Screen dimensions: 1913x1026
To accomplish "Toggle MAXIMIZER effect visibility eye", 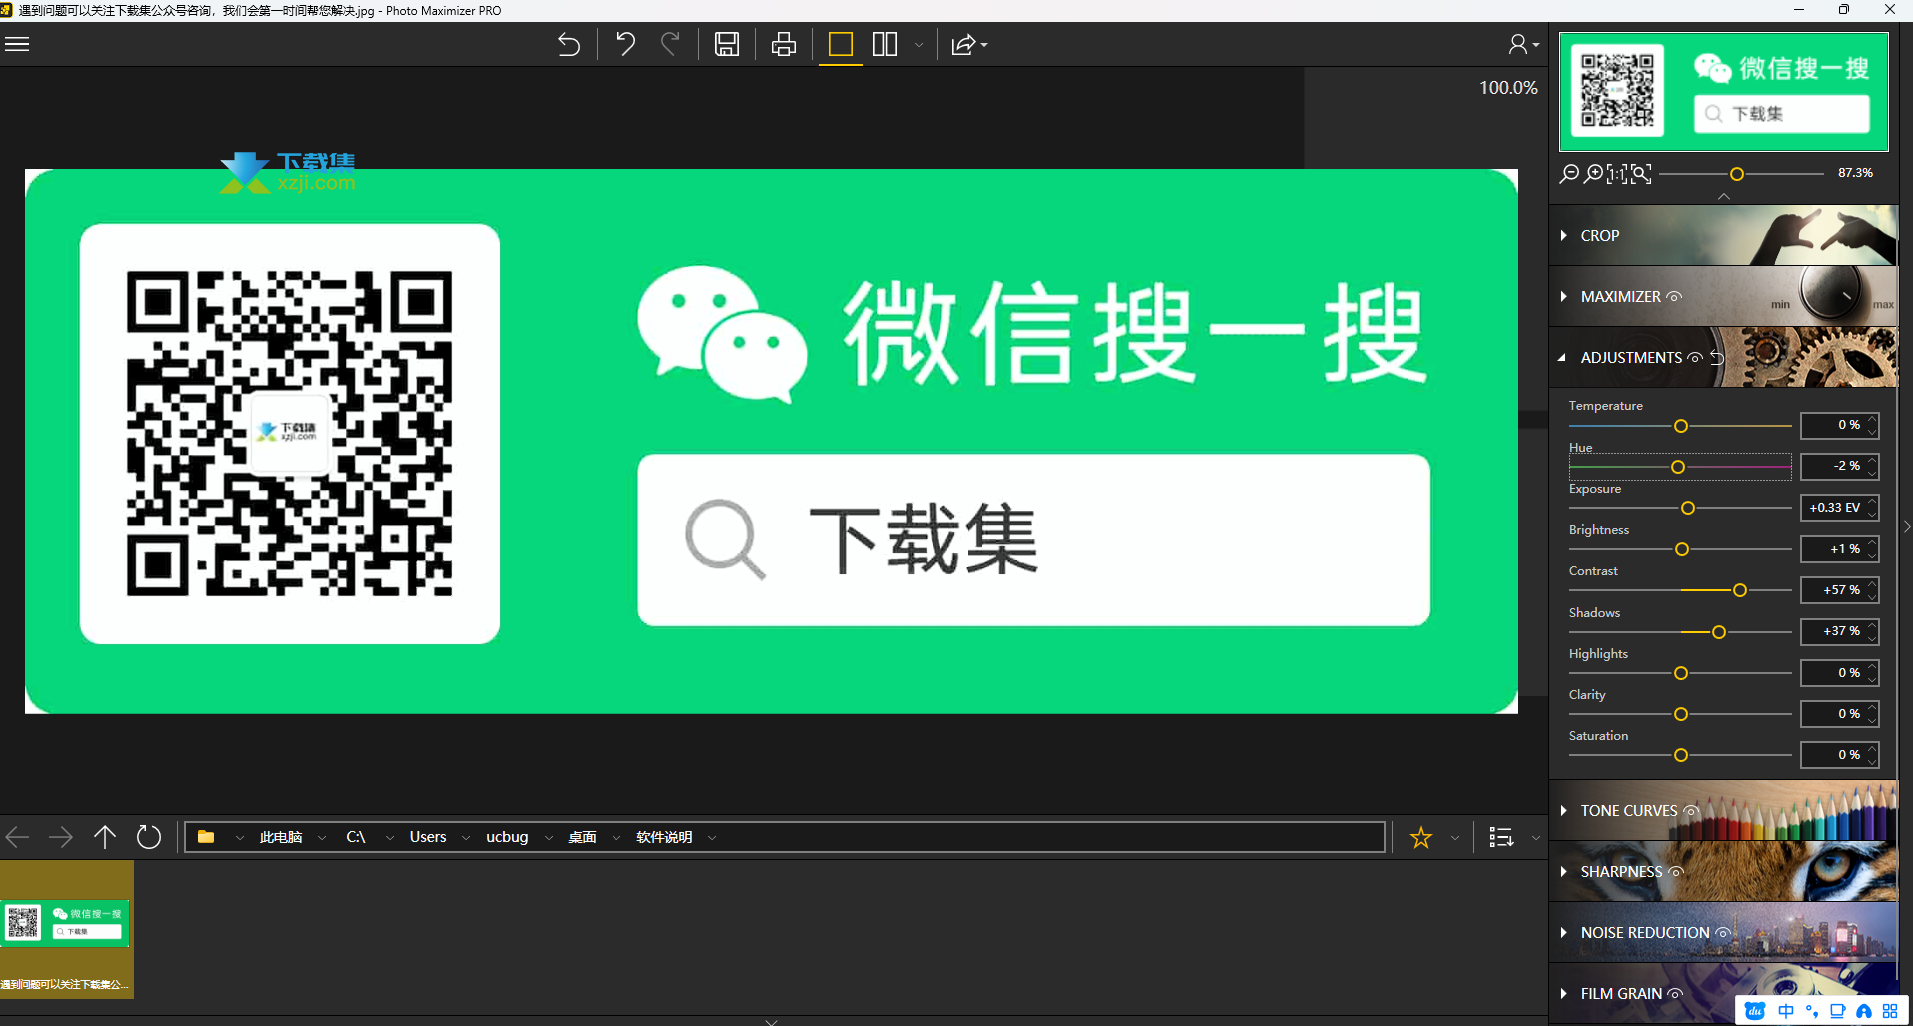I will (x=1675, y=296).
